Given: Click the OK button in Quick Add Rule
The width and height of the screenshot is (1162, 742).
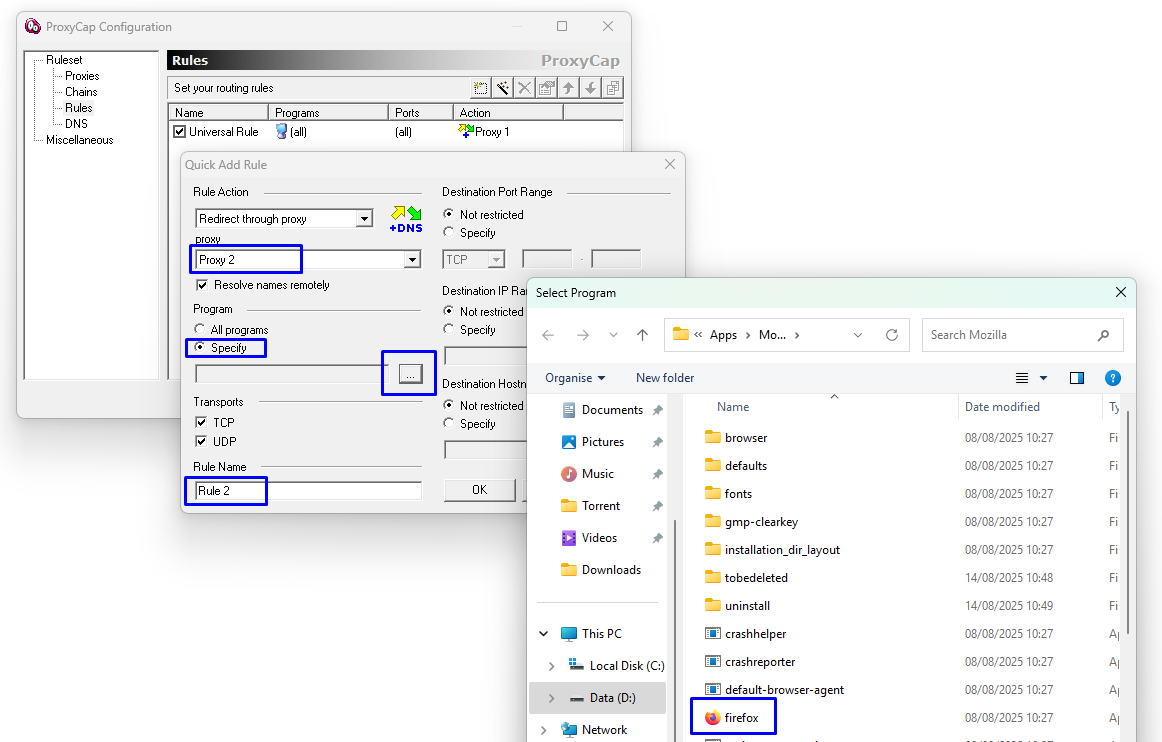Looking at the screenshot, I should pos(479,490).
